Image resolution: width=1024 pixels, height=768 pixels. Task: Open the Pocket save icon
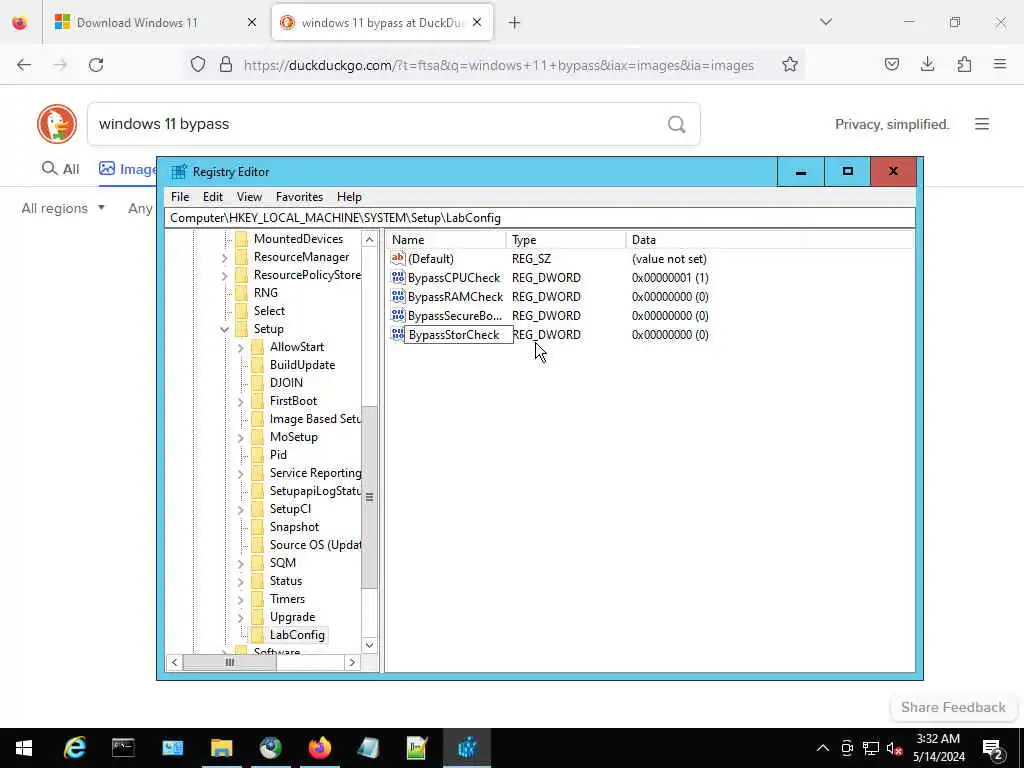(x=891, y=64)
